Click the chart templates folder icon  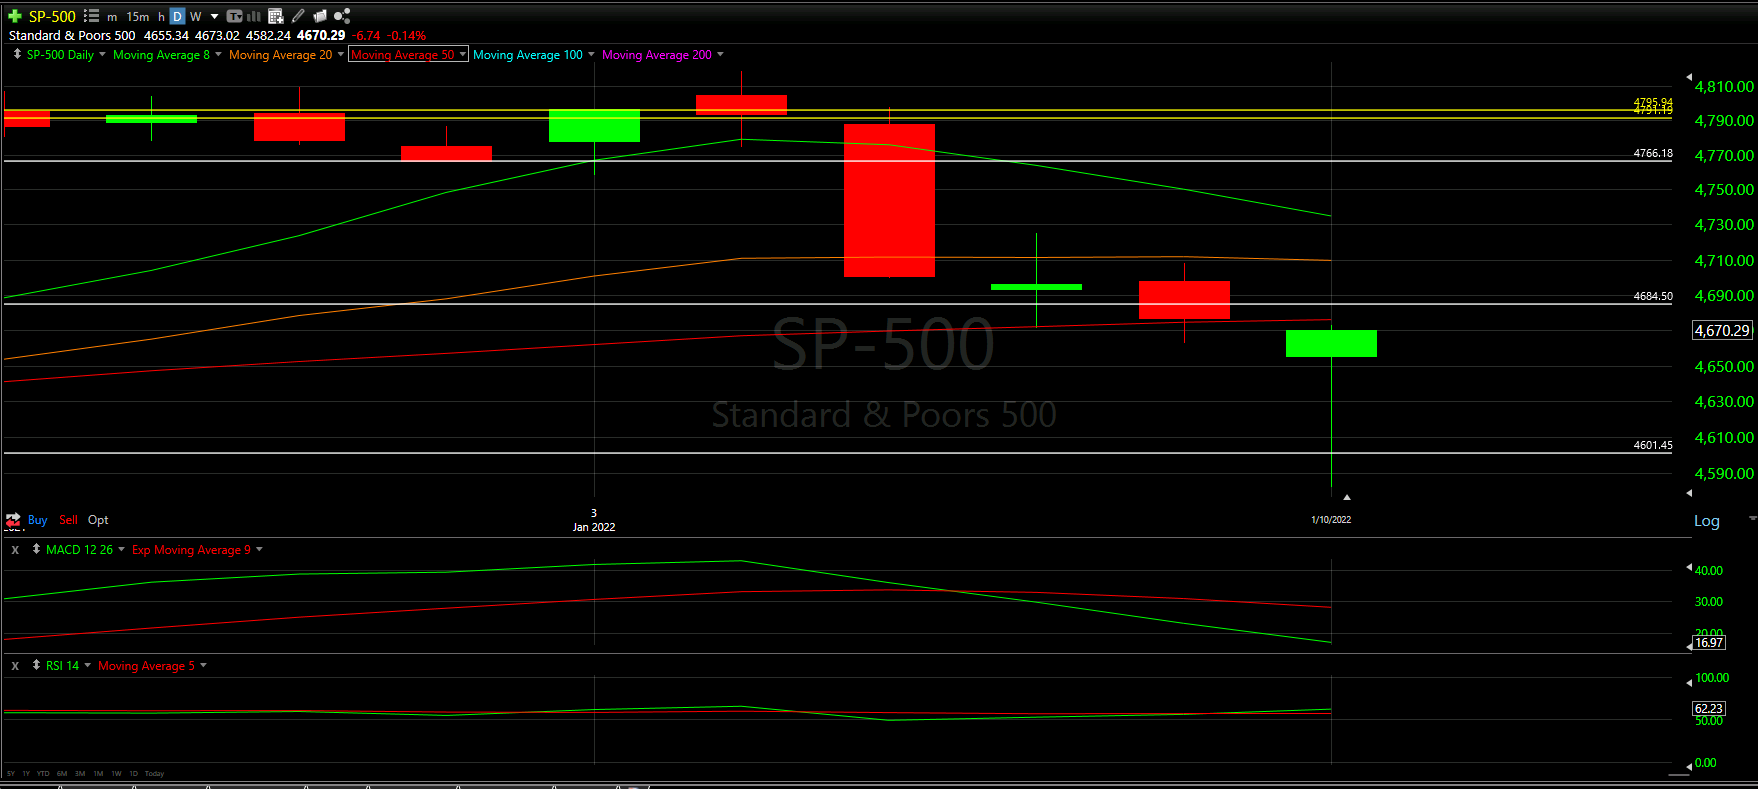(x=320, y=16)
